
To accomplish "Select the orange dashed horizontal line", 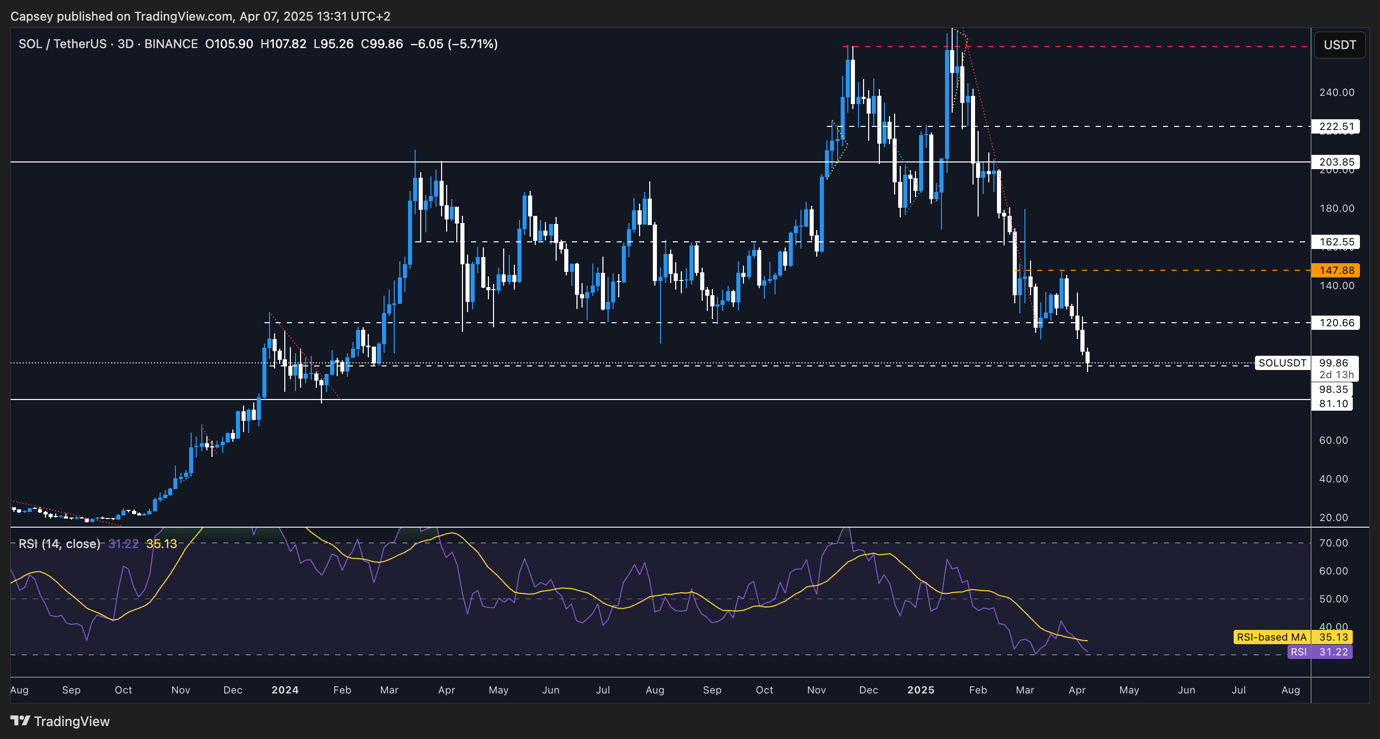I will click(1150, 270).
